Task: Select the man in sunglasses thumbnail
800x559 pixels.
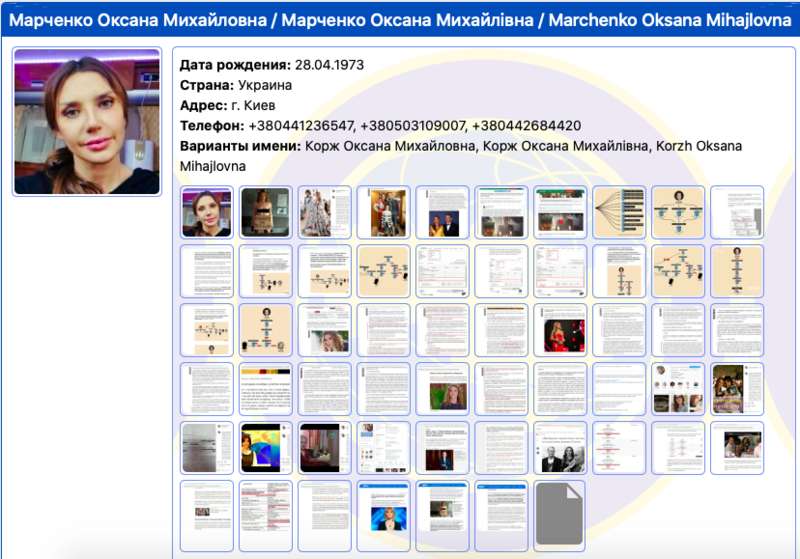Action: (x=443, y=507)
